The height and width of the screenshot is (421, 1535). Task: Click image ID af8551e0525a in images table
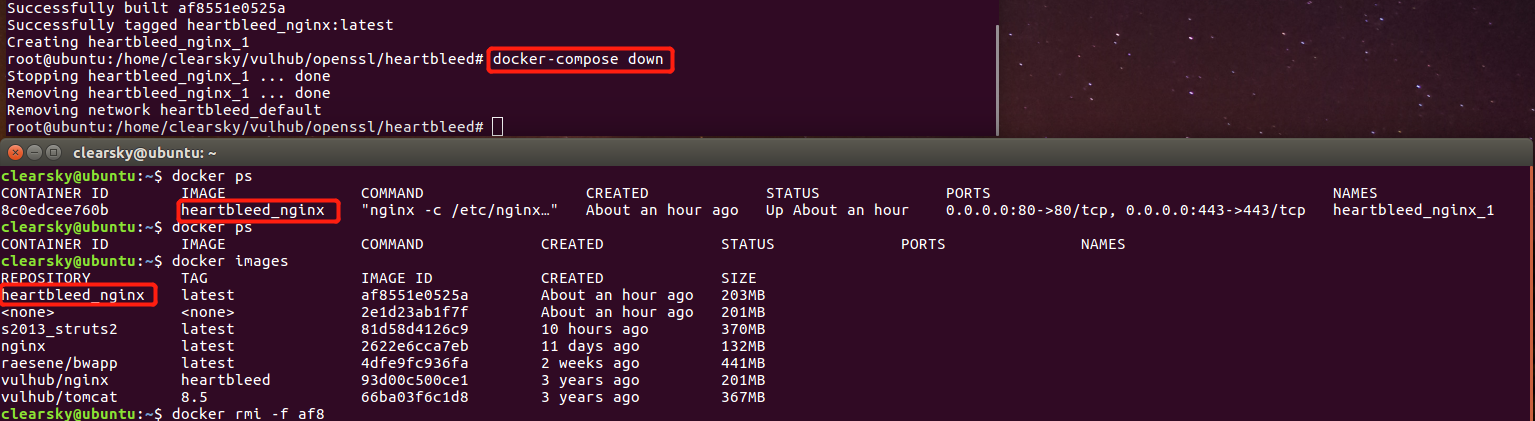(x=415, y=295)
